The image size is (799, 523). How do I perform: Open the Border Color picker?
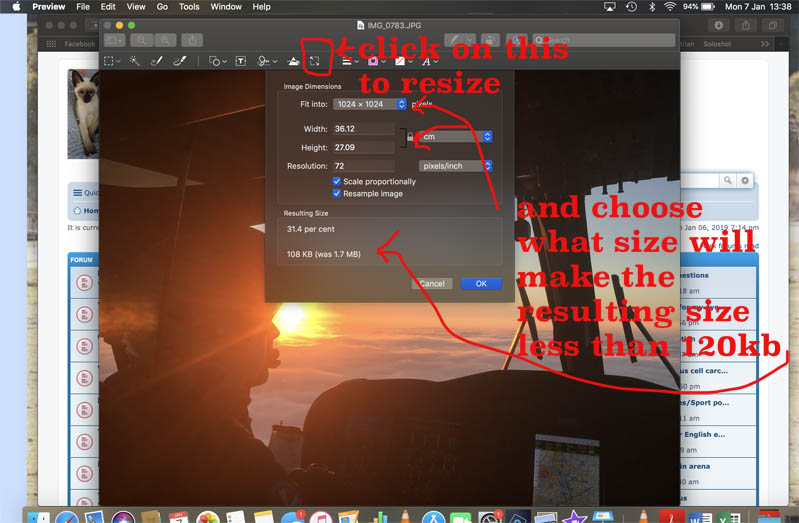[x=376, y=61]
